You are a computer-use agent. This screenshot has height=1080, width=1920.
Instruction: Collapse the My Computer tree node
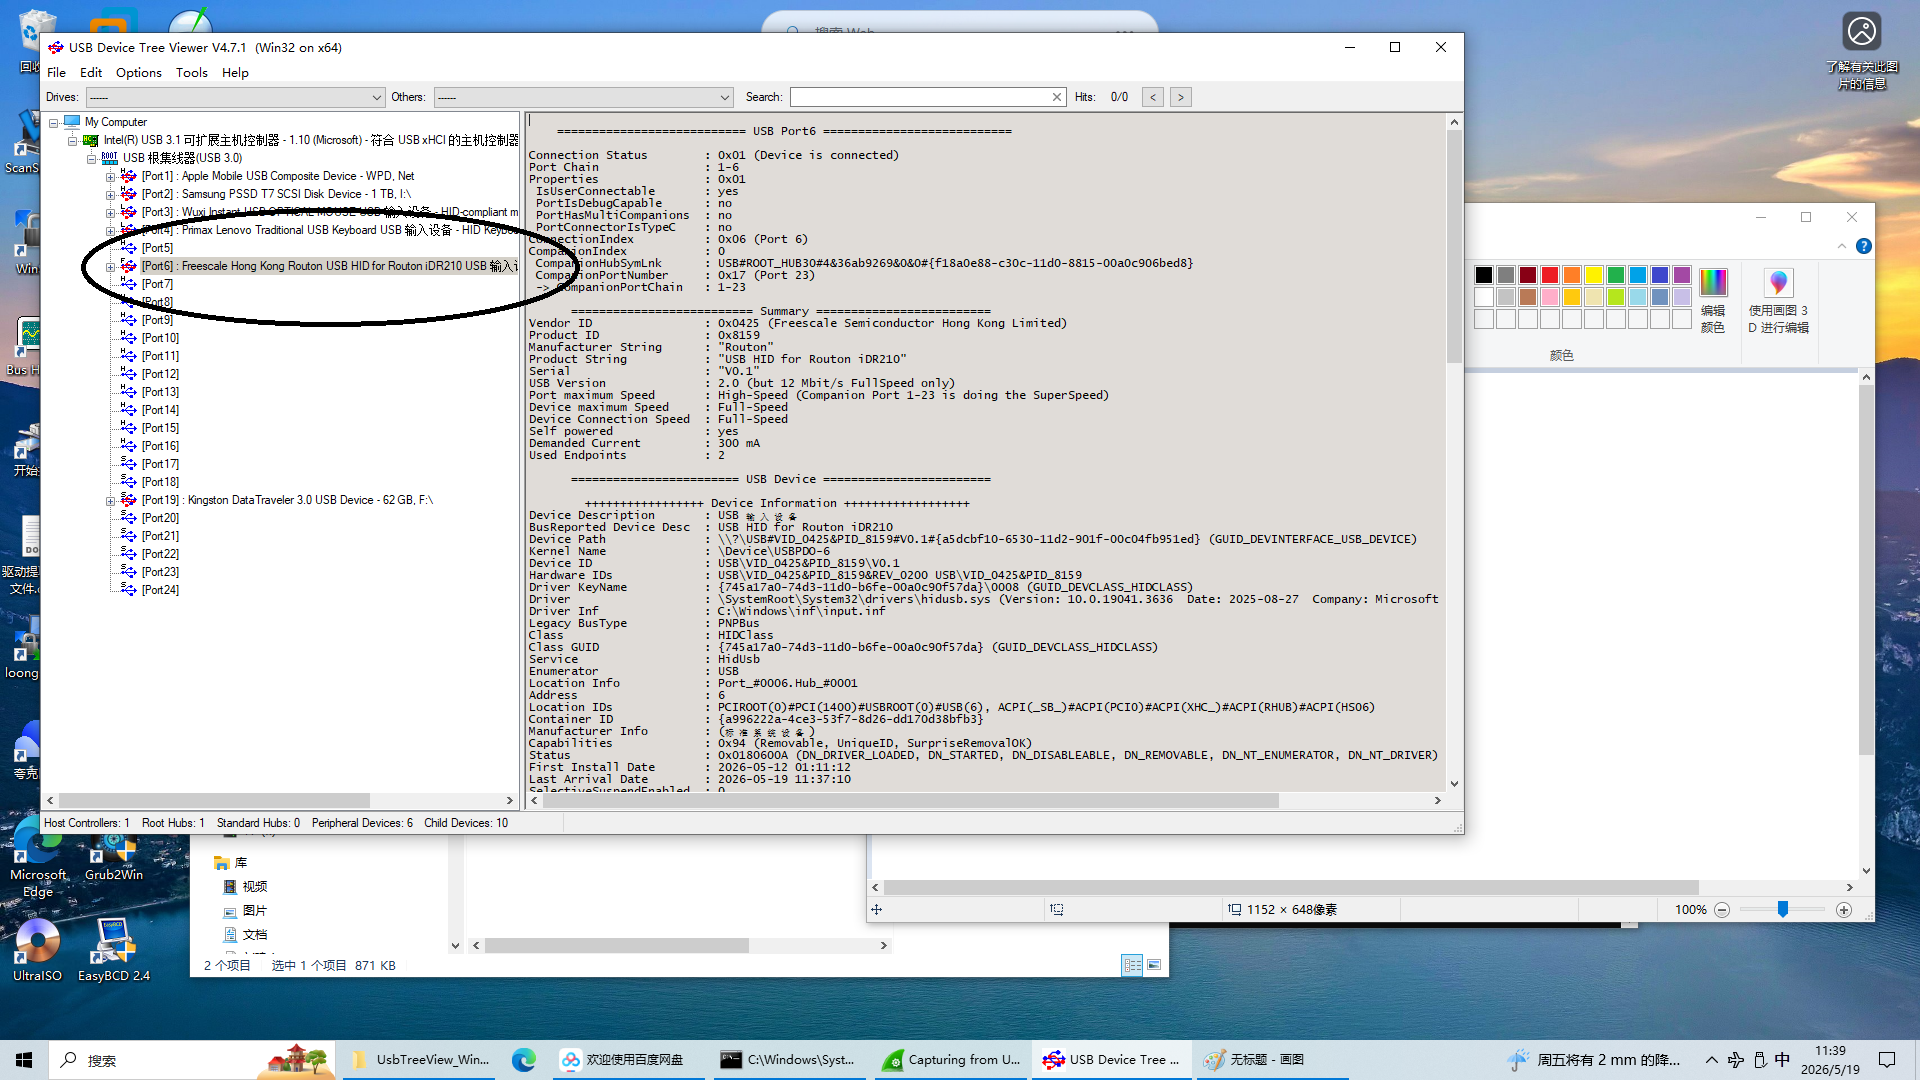(54, 123)
